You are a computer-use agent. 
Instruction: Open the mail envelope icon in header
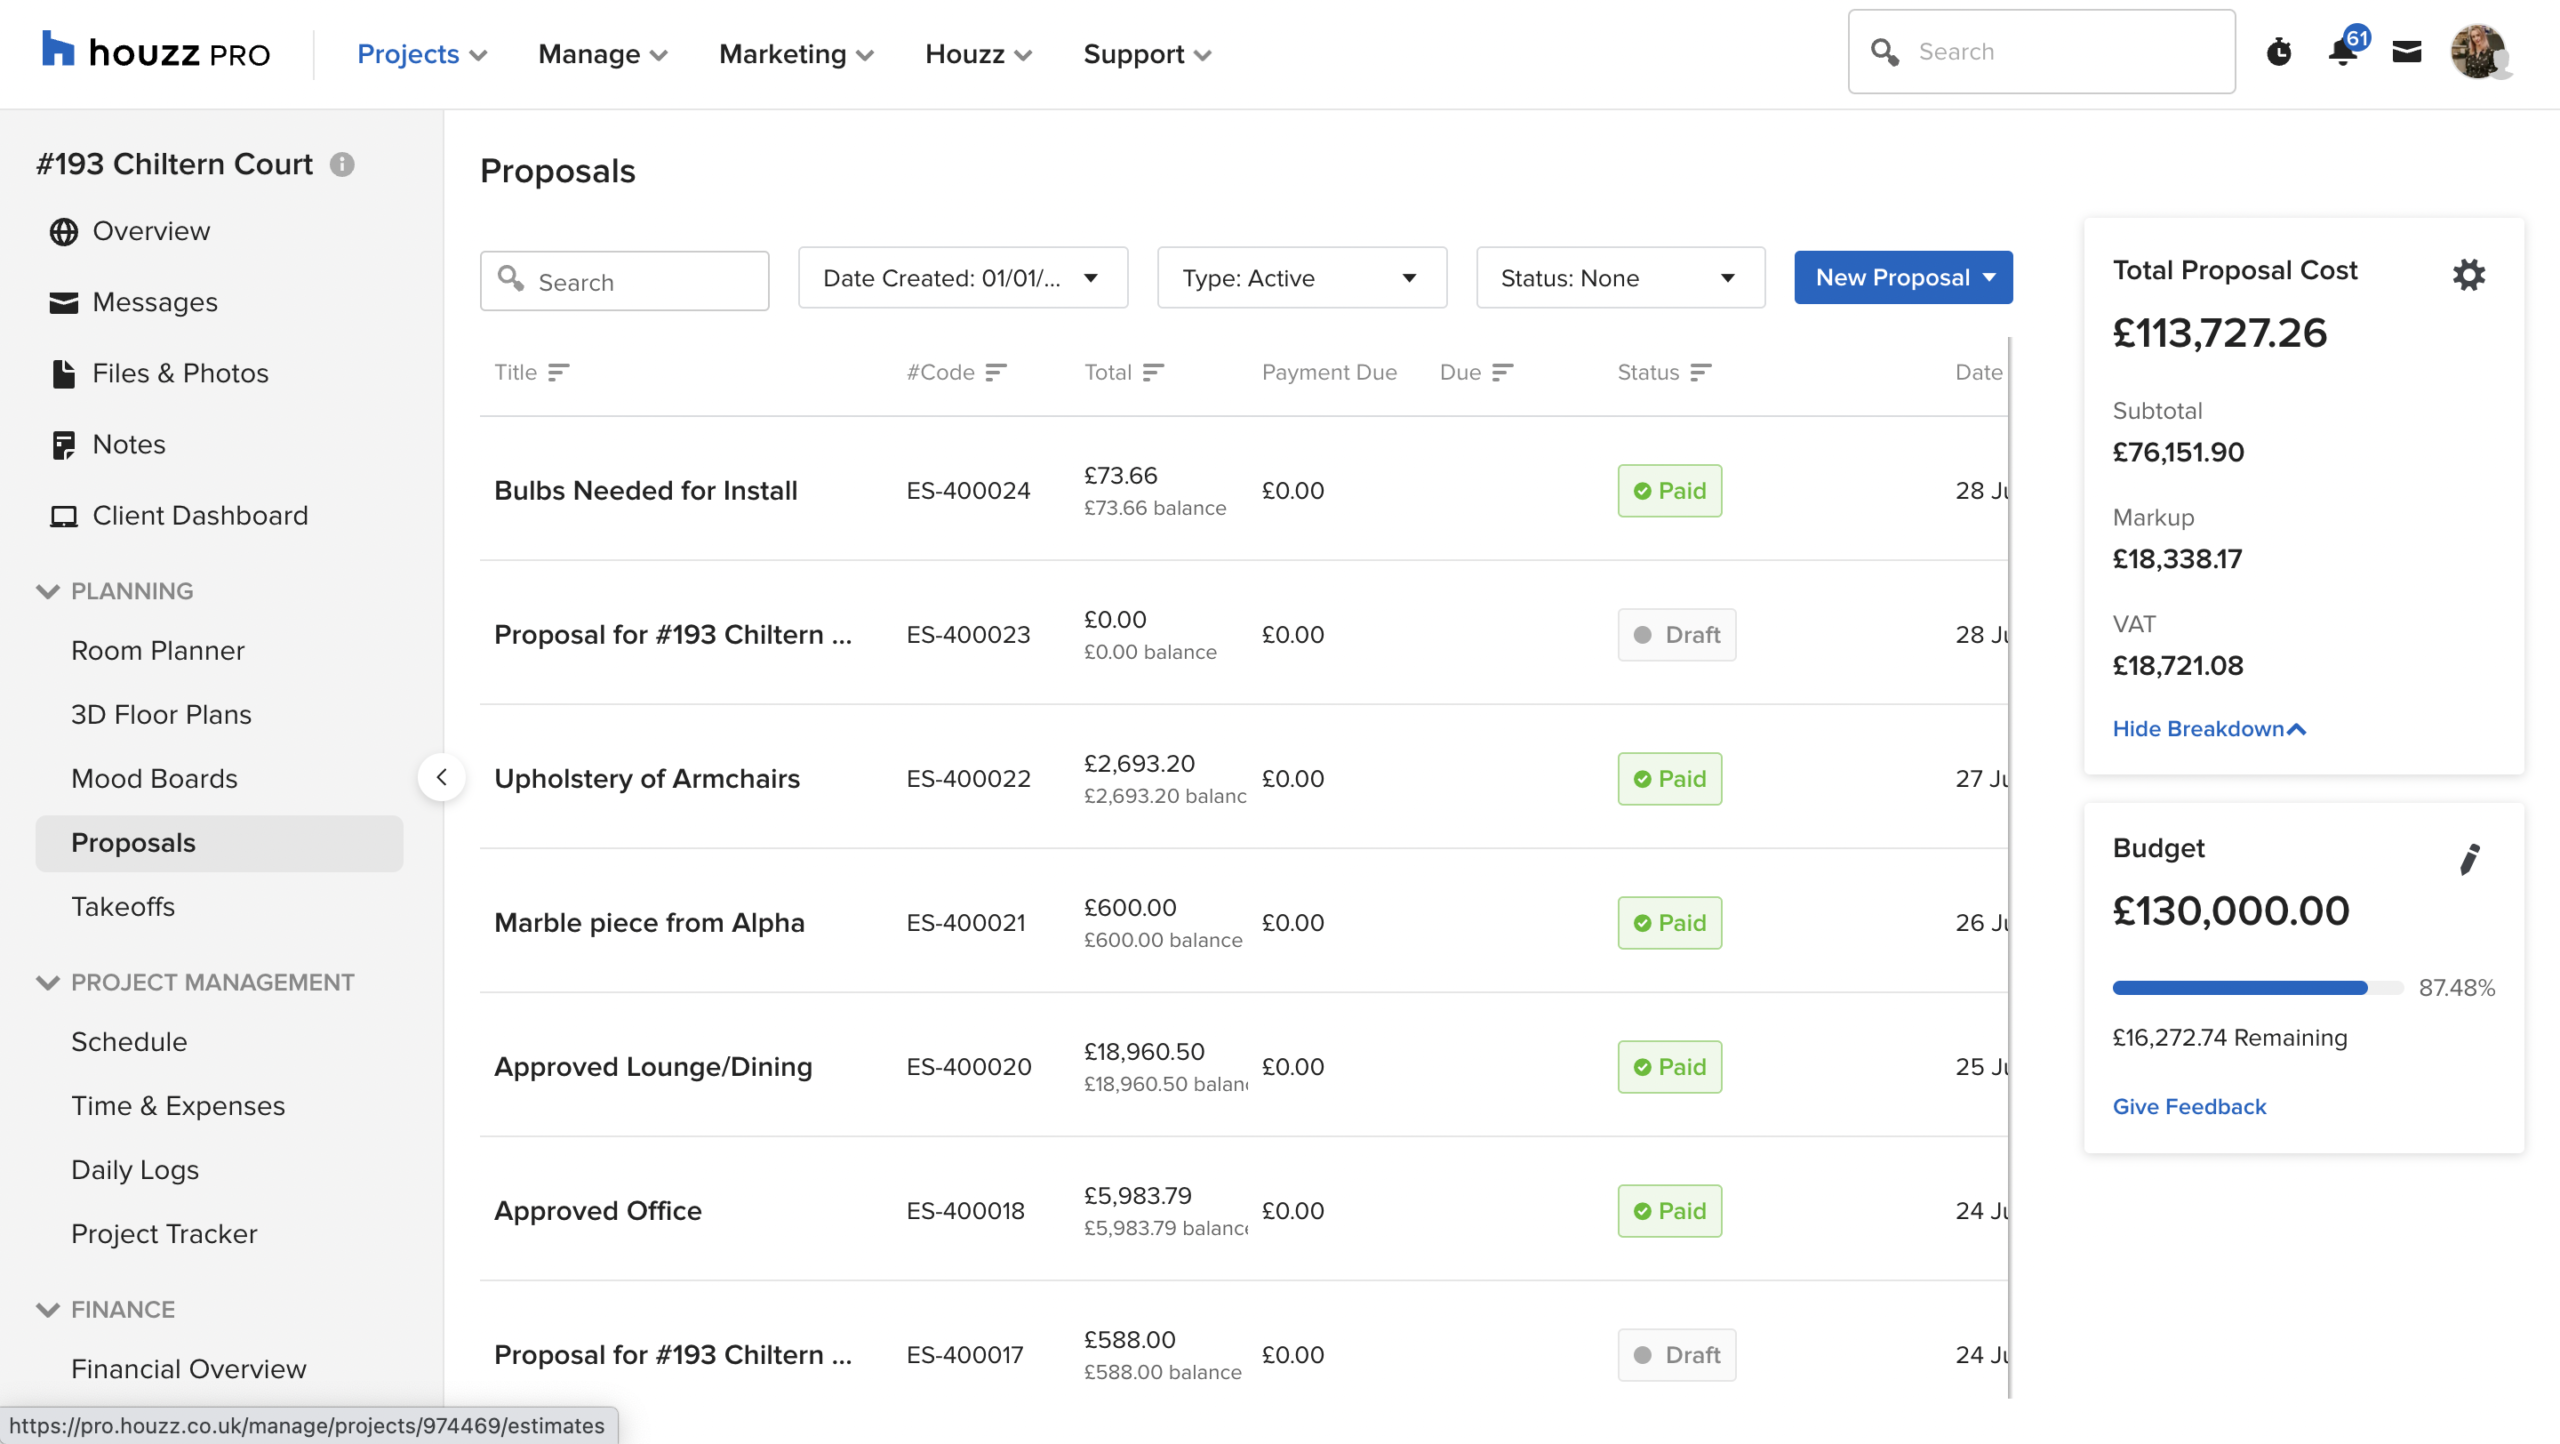pyautogui.click(x=2406, y=52)
